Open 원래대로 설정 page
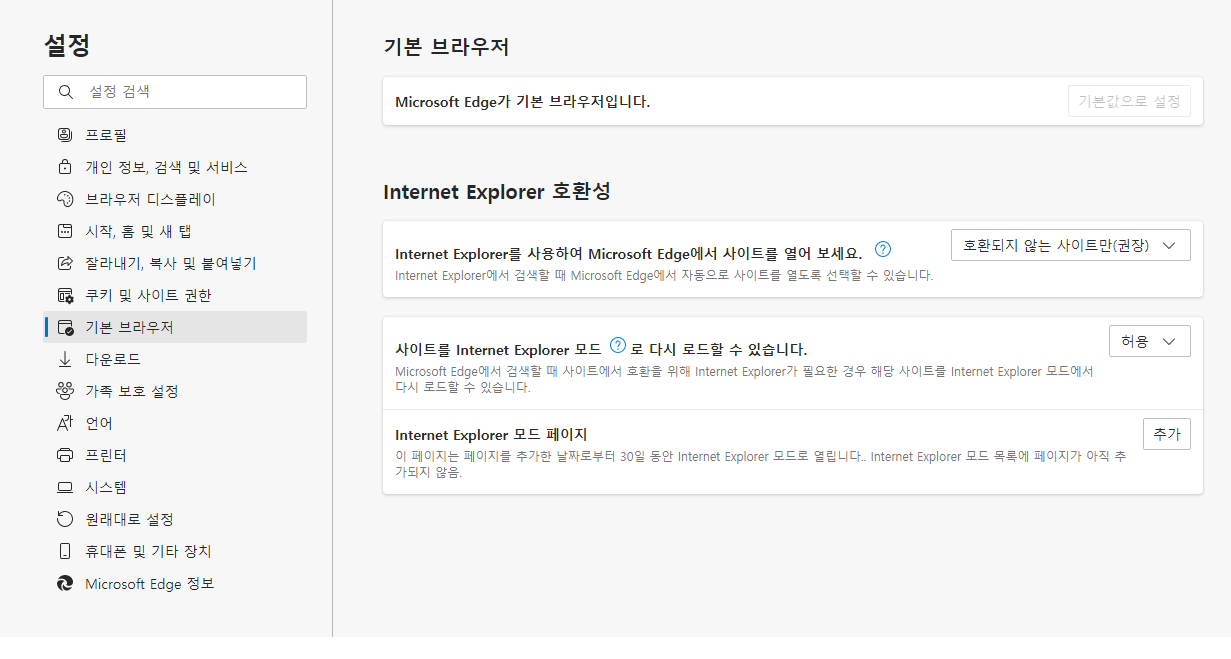Viewport: 1231px width, 659px height. (x=175, y=519)
